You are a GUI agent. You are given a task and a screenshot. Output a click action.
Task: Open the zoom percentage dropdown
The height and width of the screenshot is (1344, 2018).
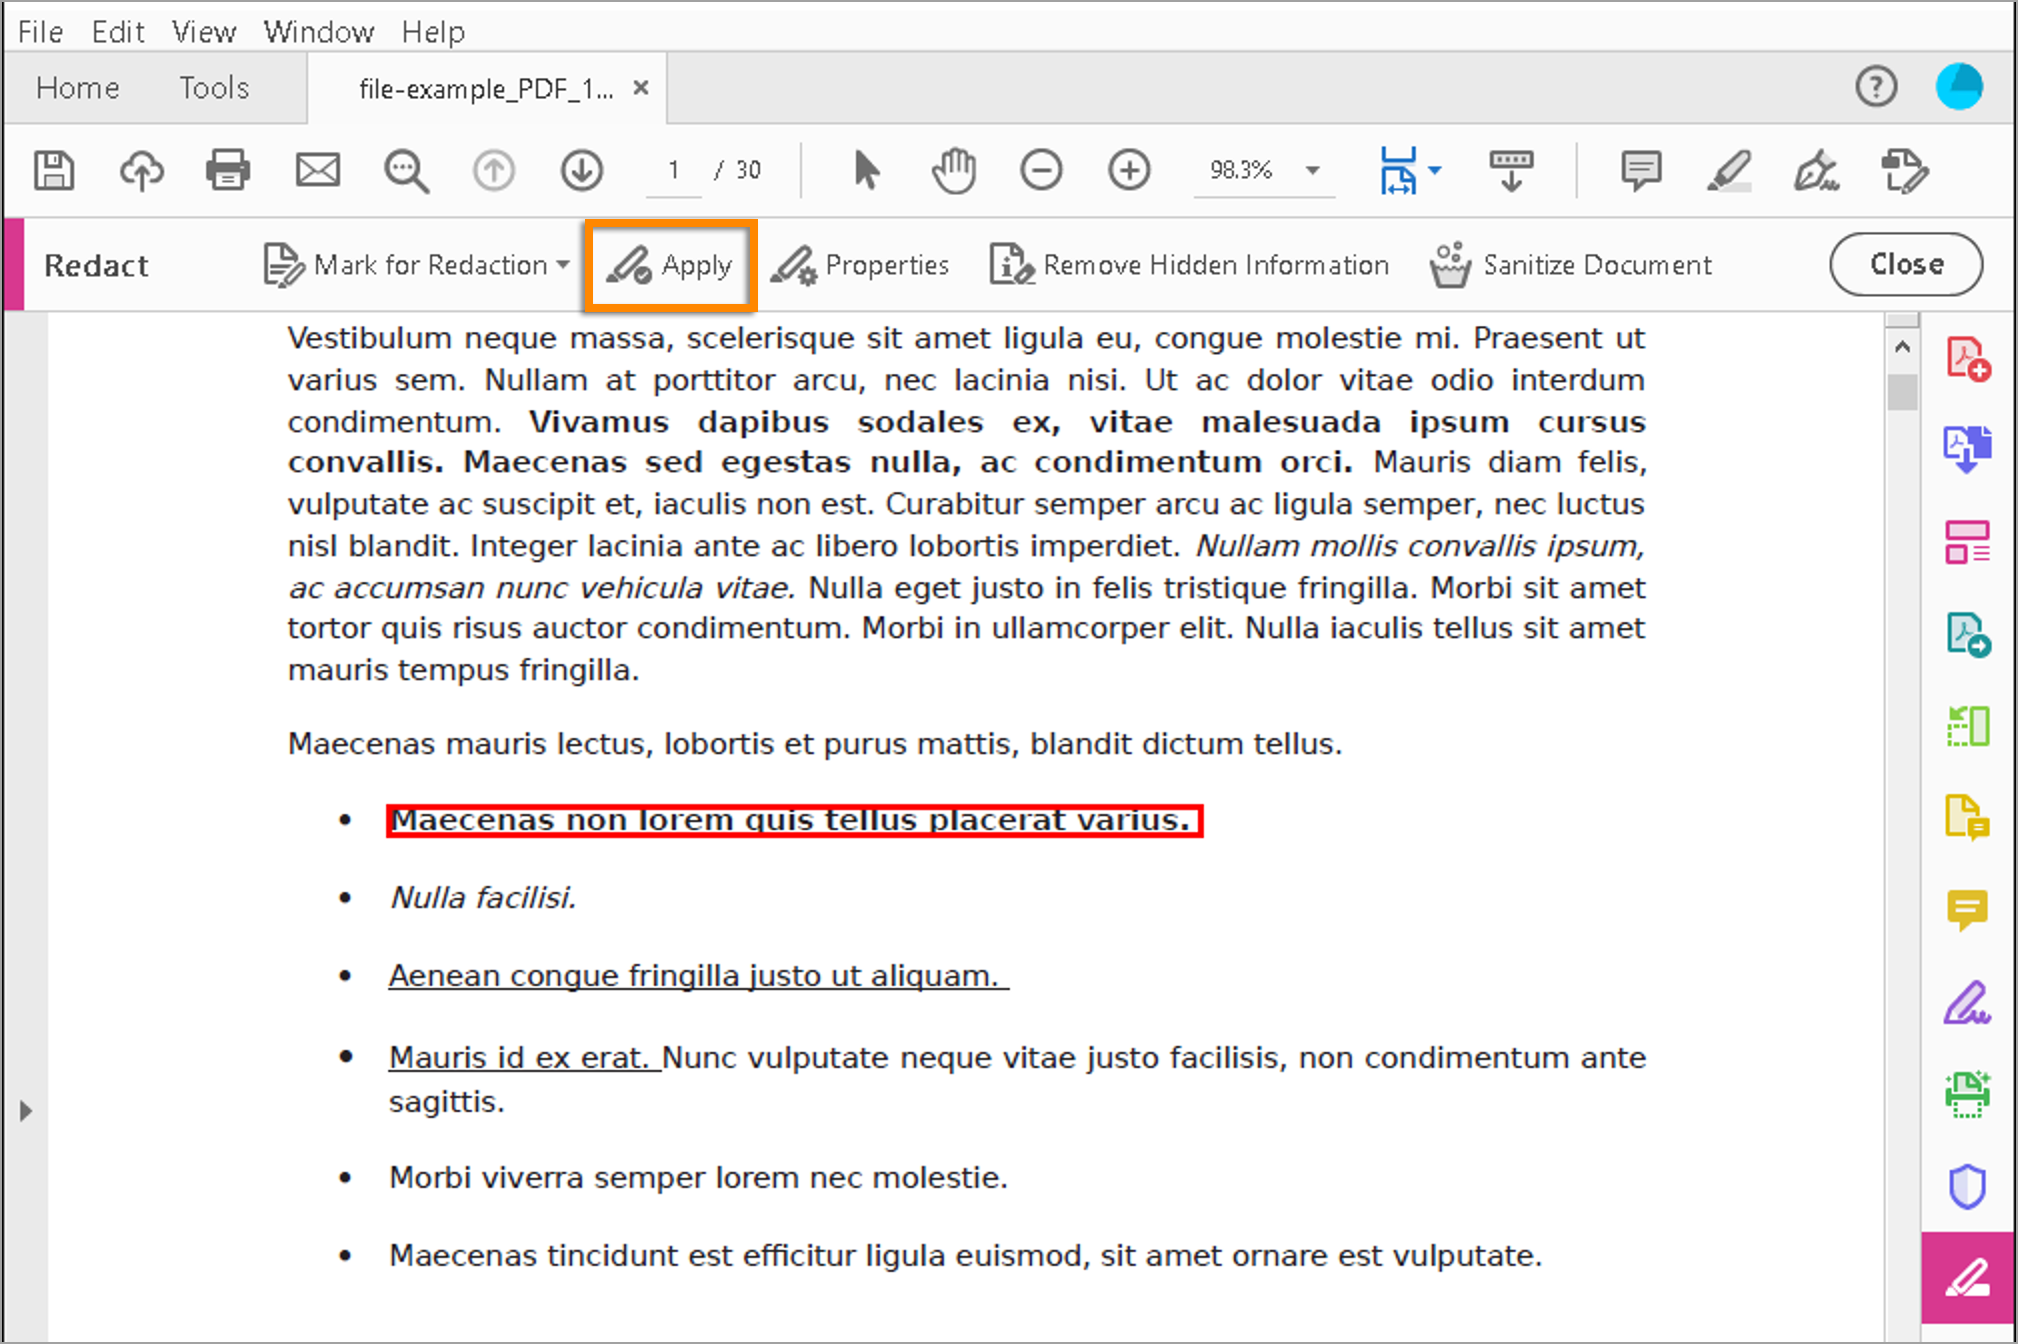pyautogui.click(x=1312, y=170)
